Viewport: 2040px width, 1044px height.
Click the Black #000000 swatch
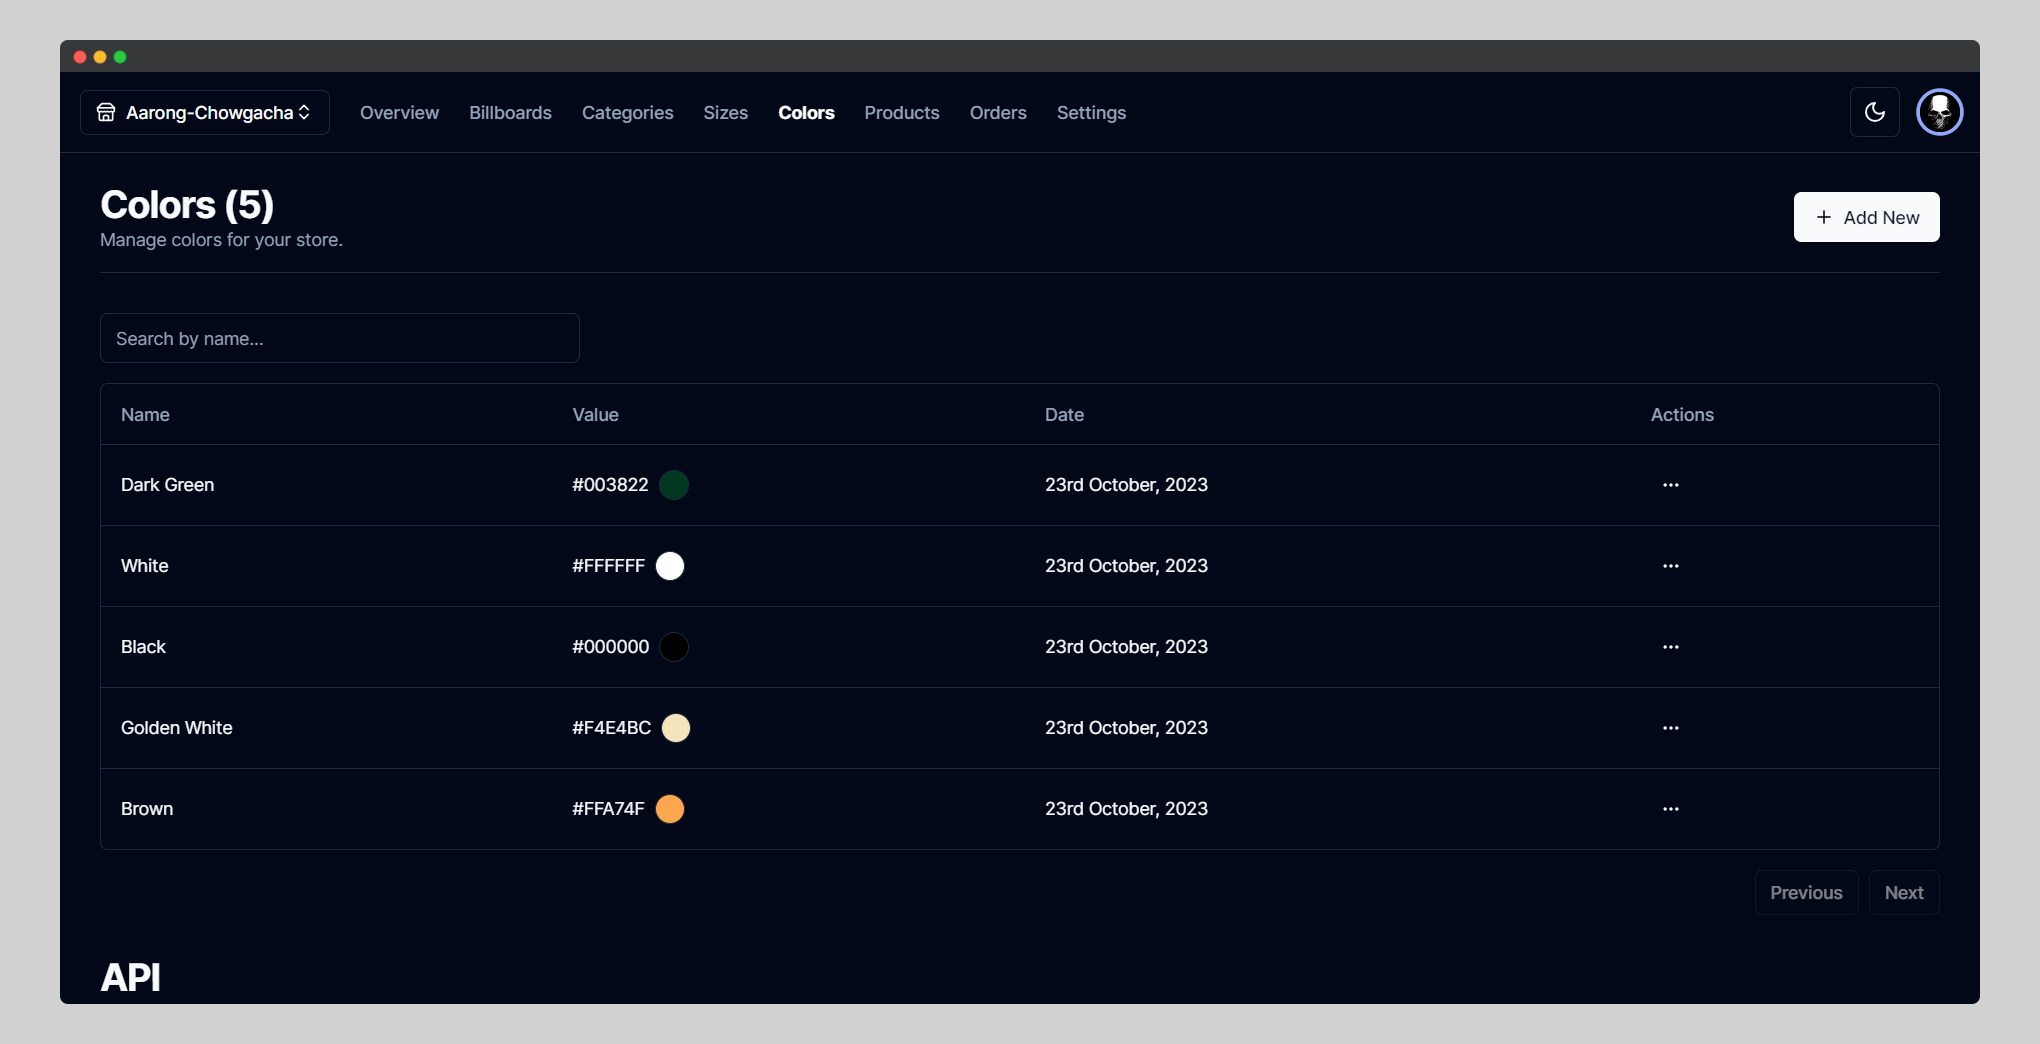(674, 647)
